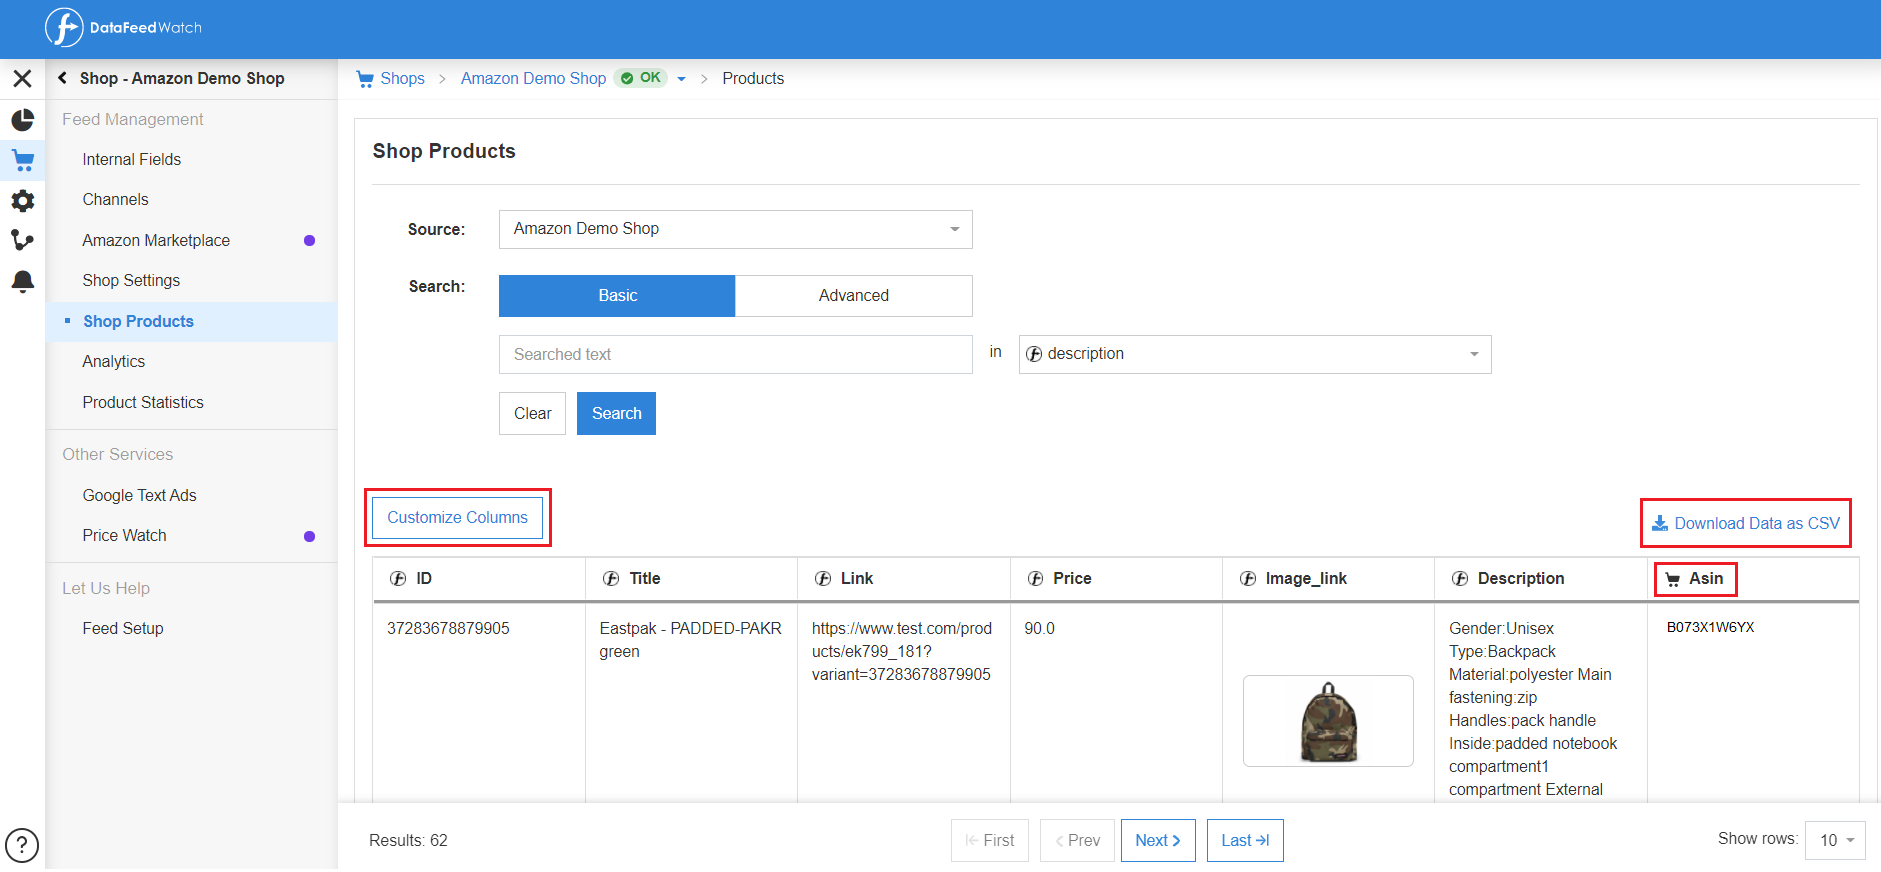
Task: Click Customize Columns button
Action: (457, 518)
